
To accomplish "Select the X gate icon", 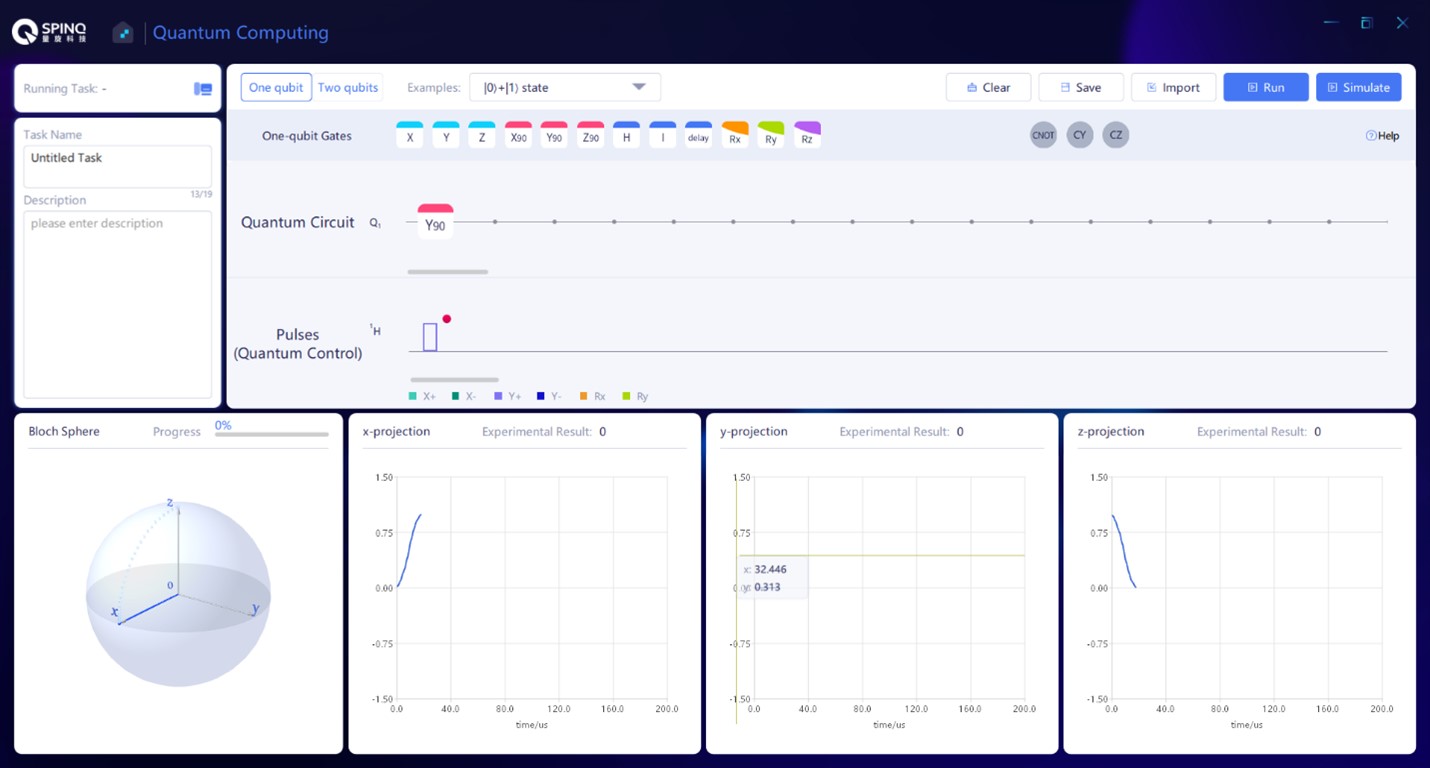I will (x=409, y=136).
